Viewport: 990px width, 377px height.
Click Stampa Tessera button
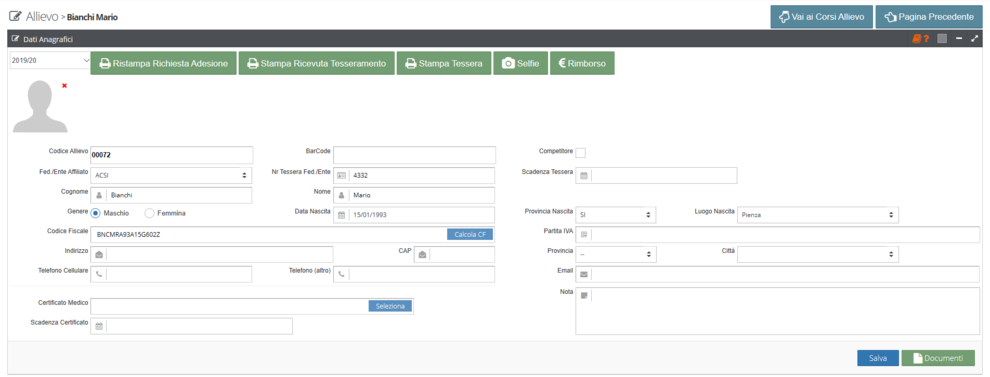pos(444,63)
